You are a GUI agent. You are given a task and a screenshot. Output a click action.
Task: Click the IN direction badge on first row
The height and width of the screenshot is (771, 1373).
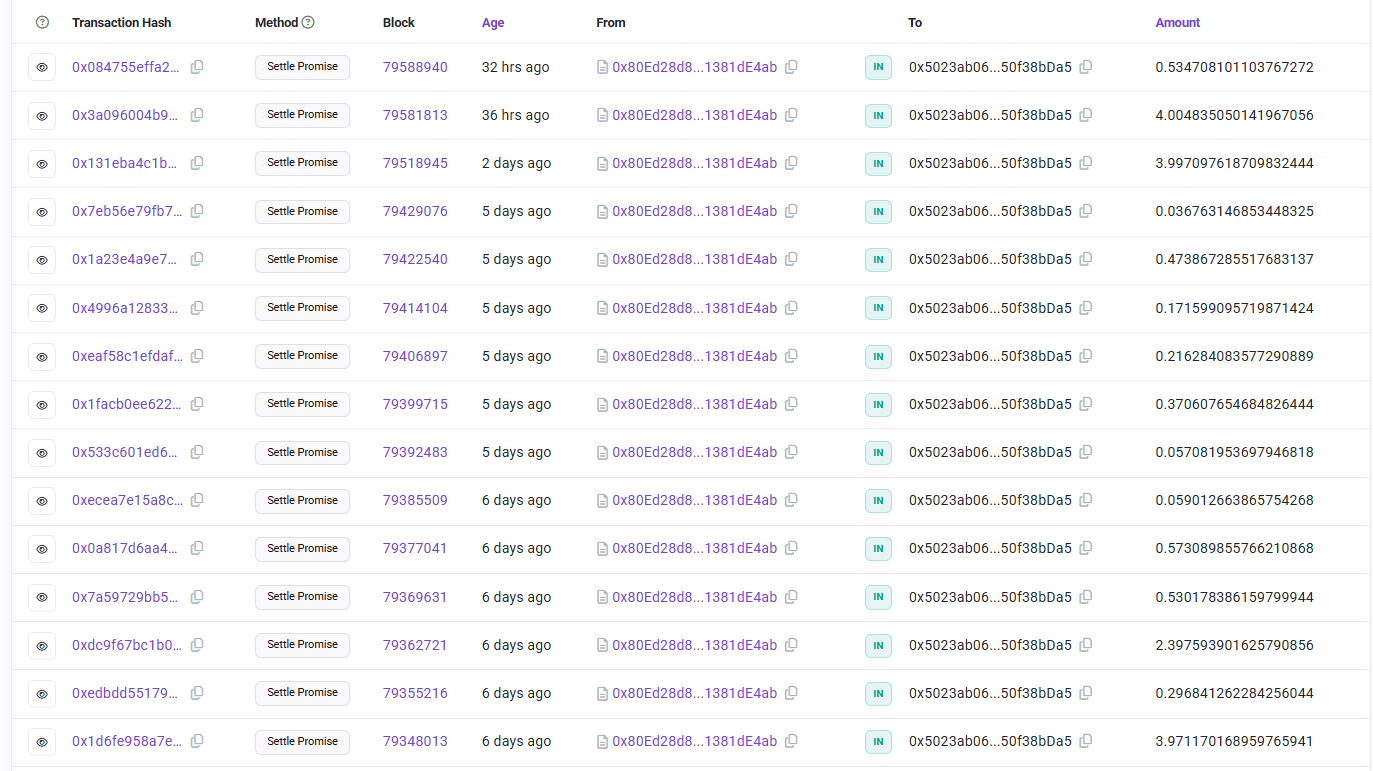(878, 67)
